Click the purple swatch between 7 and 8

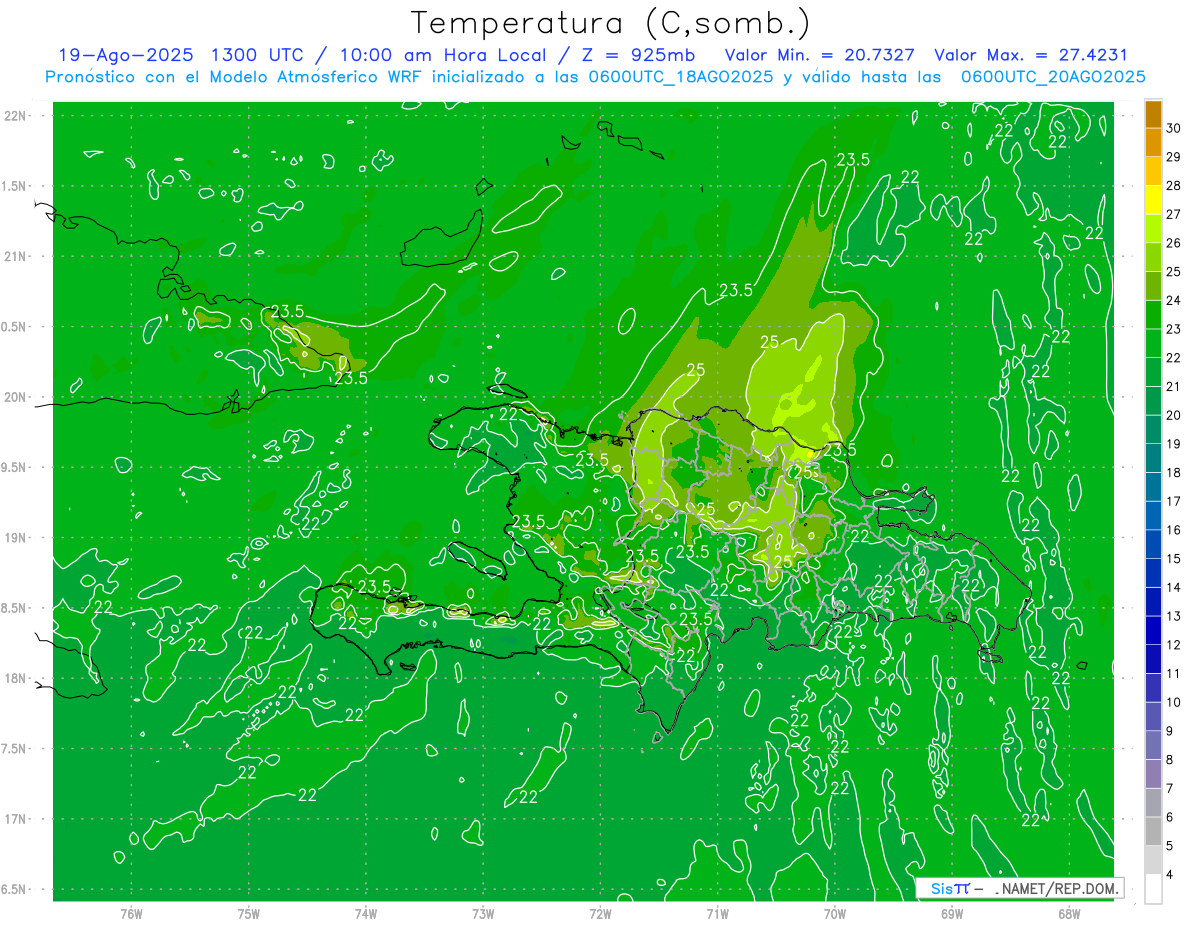[1153, 774]
